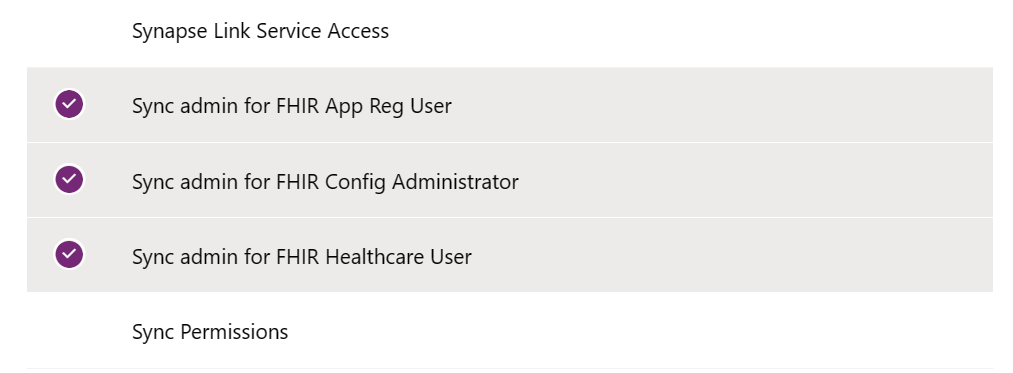Viewport: 1013px width, 373px height.
Task: Click the Sync admin for FHIR Healthcare User label
Action: click(x=302, y=257)
